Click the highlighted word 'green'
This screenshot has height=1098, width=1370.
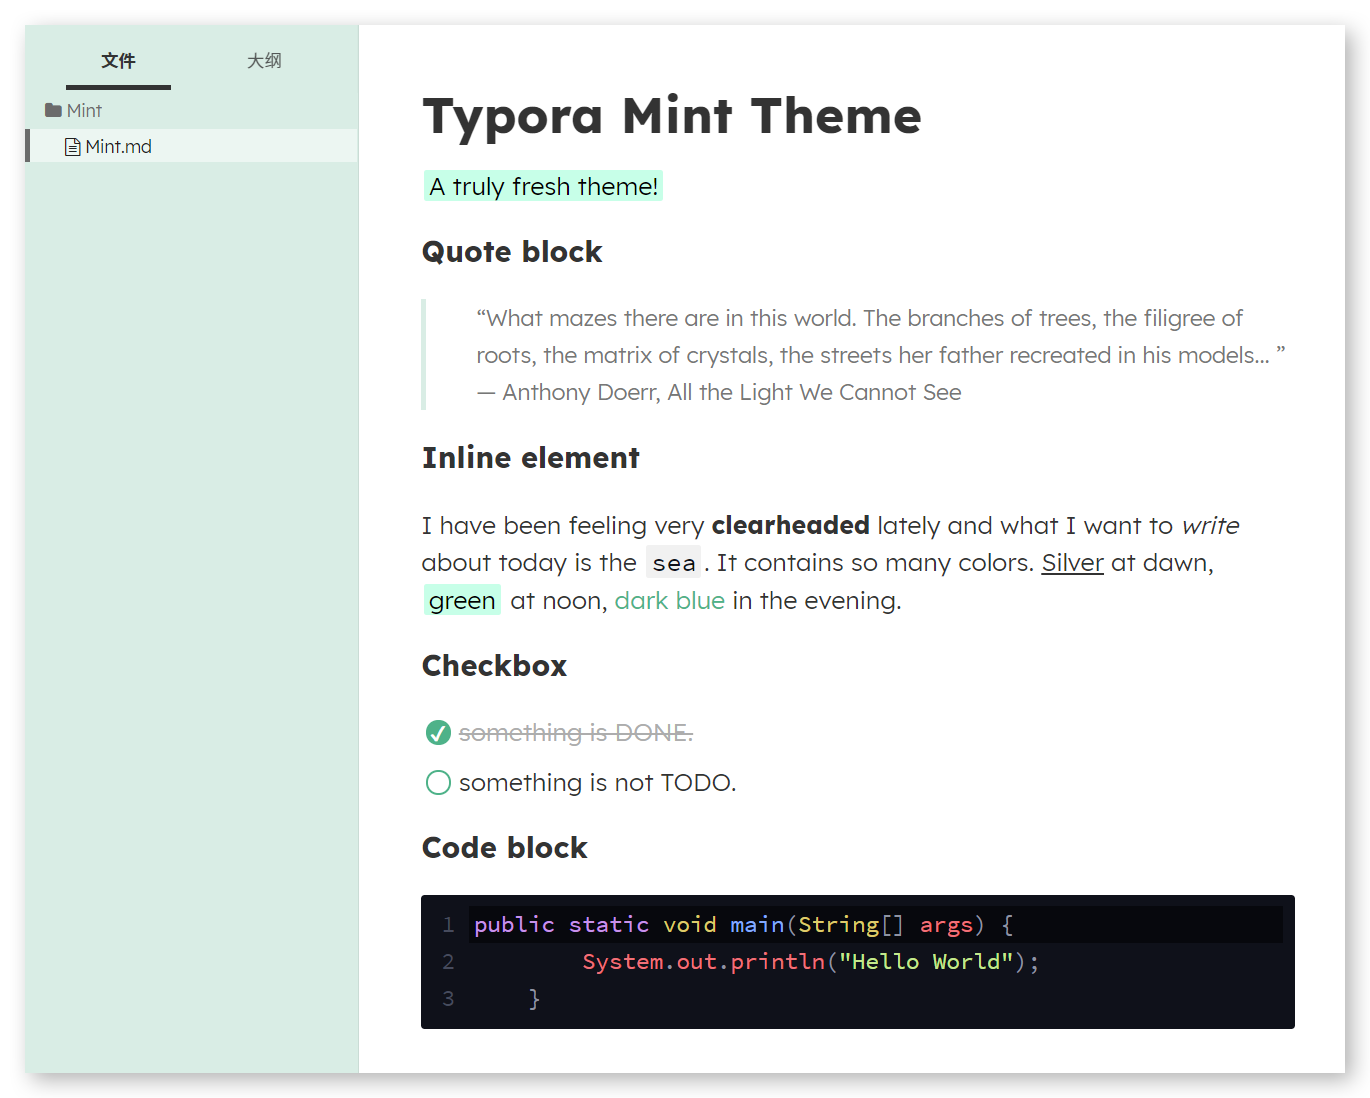point(462,600)
